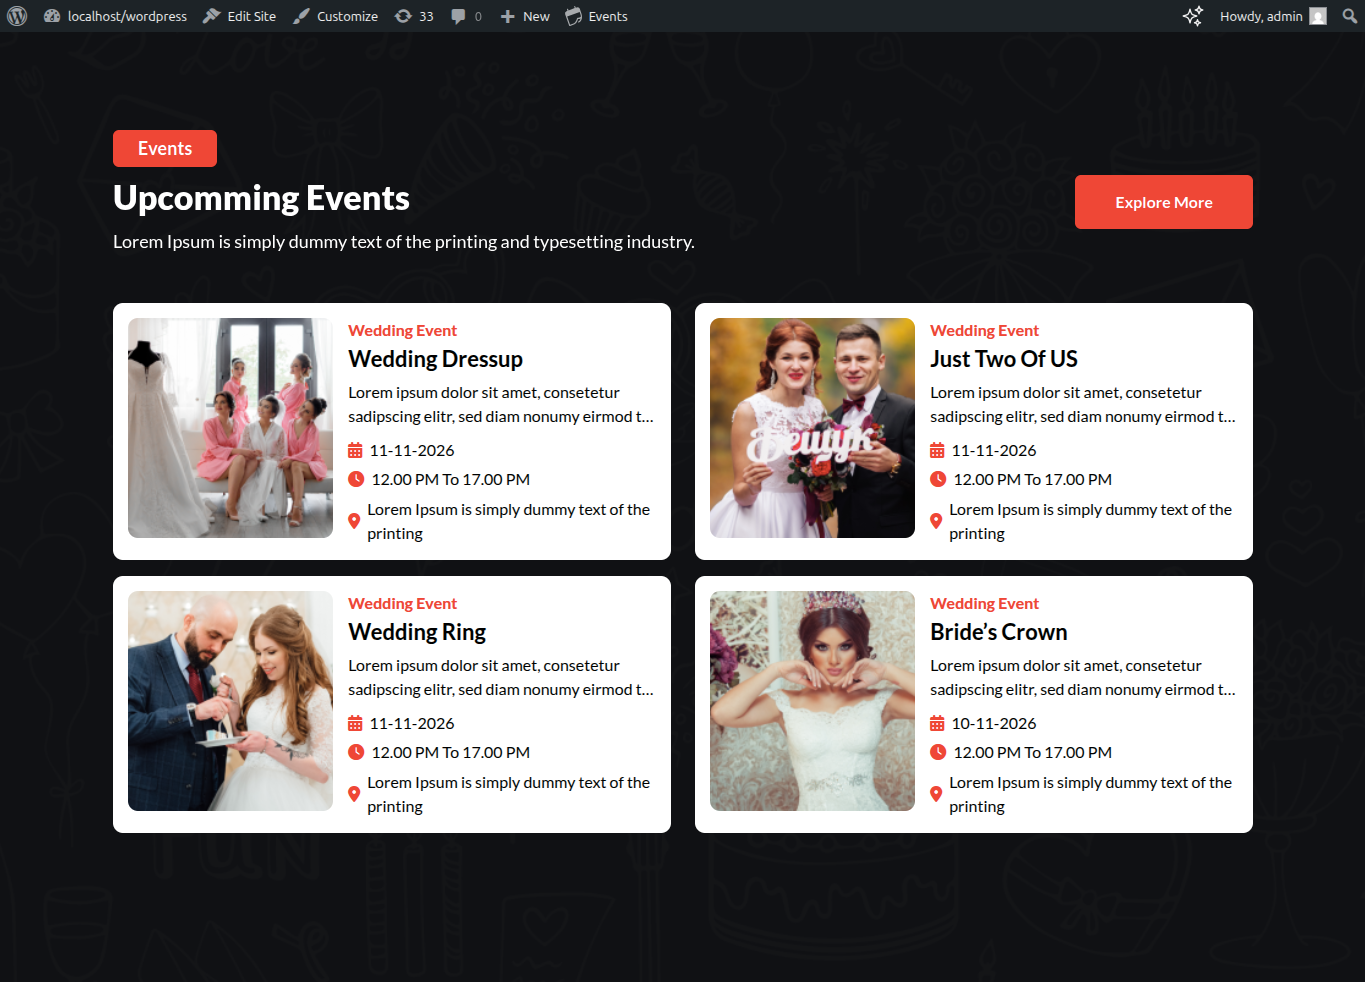The width and height of the screenshot is (1365, 982).
Task: Click the location pin in Wedding Ring card
Action: (354, 794)
